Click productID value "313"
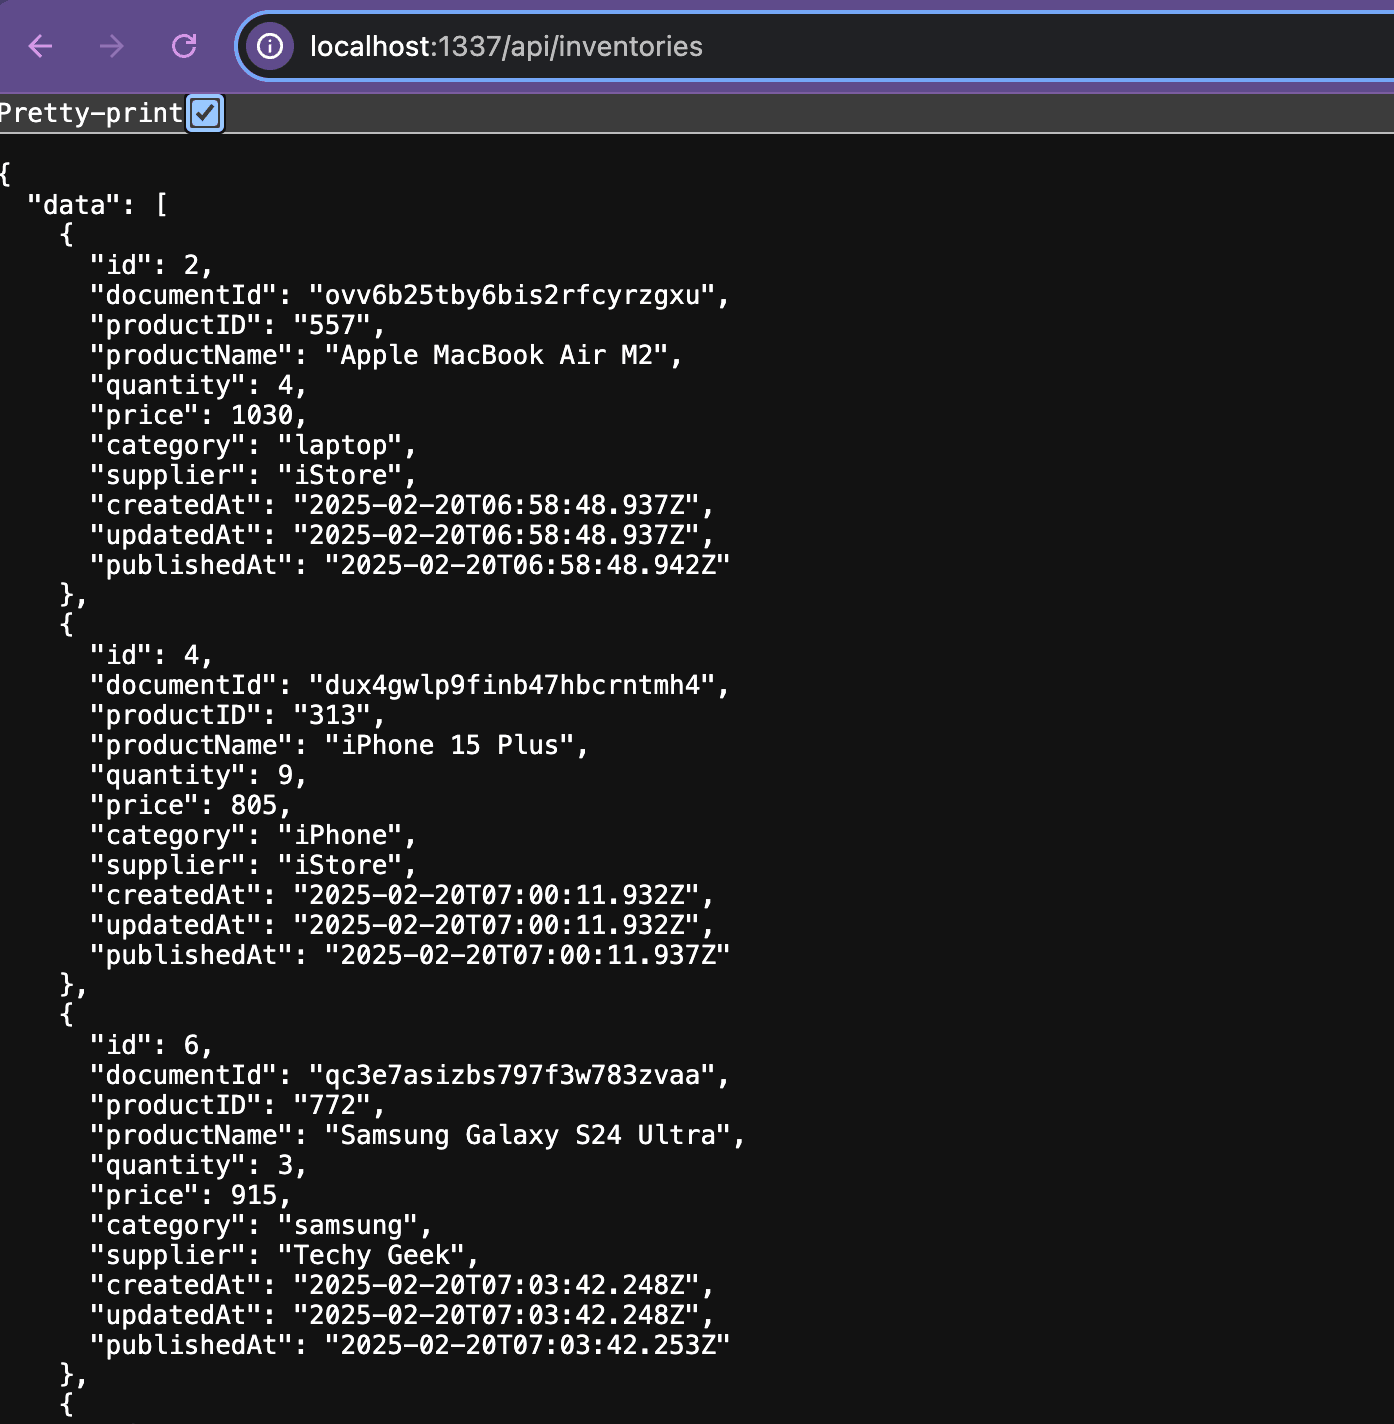This screenshot has height=1424, width=1394. coord(332,715)
